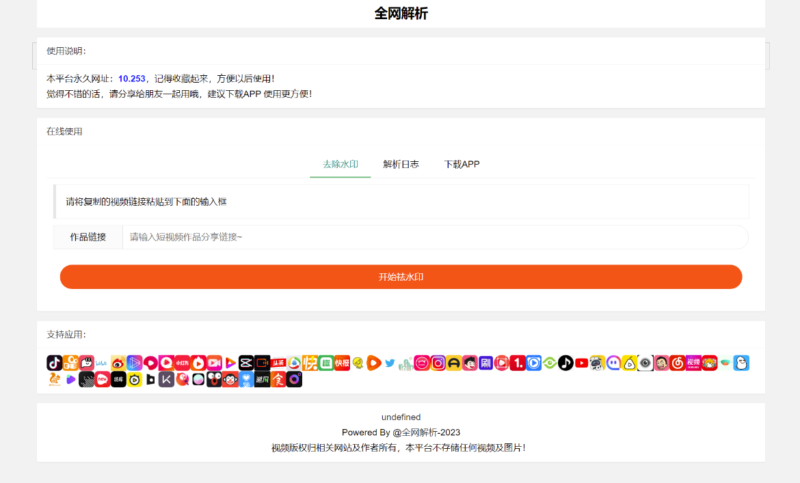
Task: Click the orange 全 character app icon
Action: (278, 379)
